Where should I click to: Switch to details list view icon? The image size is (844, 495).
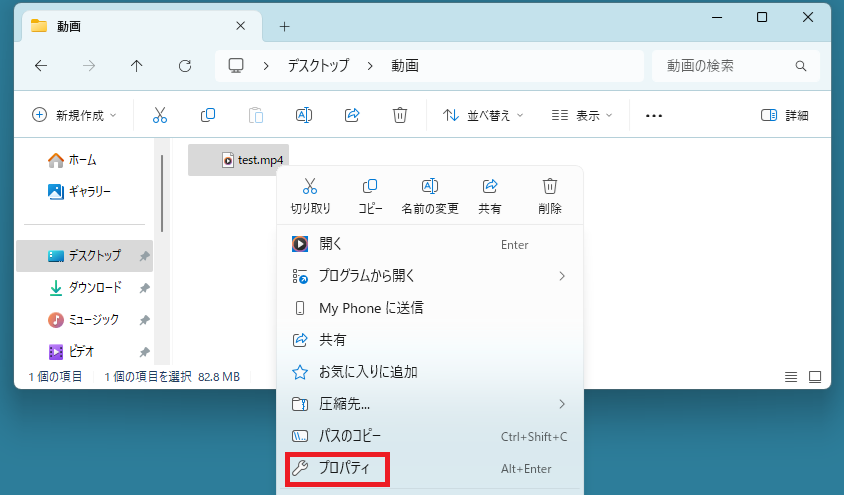[x=791, y=377]
